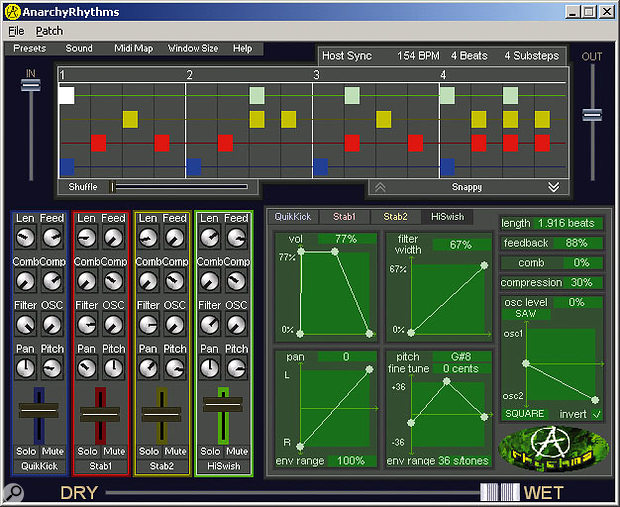Select next preset with down chevron
This screenshot has height=507, width=620.
click(x=554, y=187)
